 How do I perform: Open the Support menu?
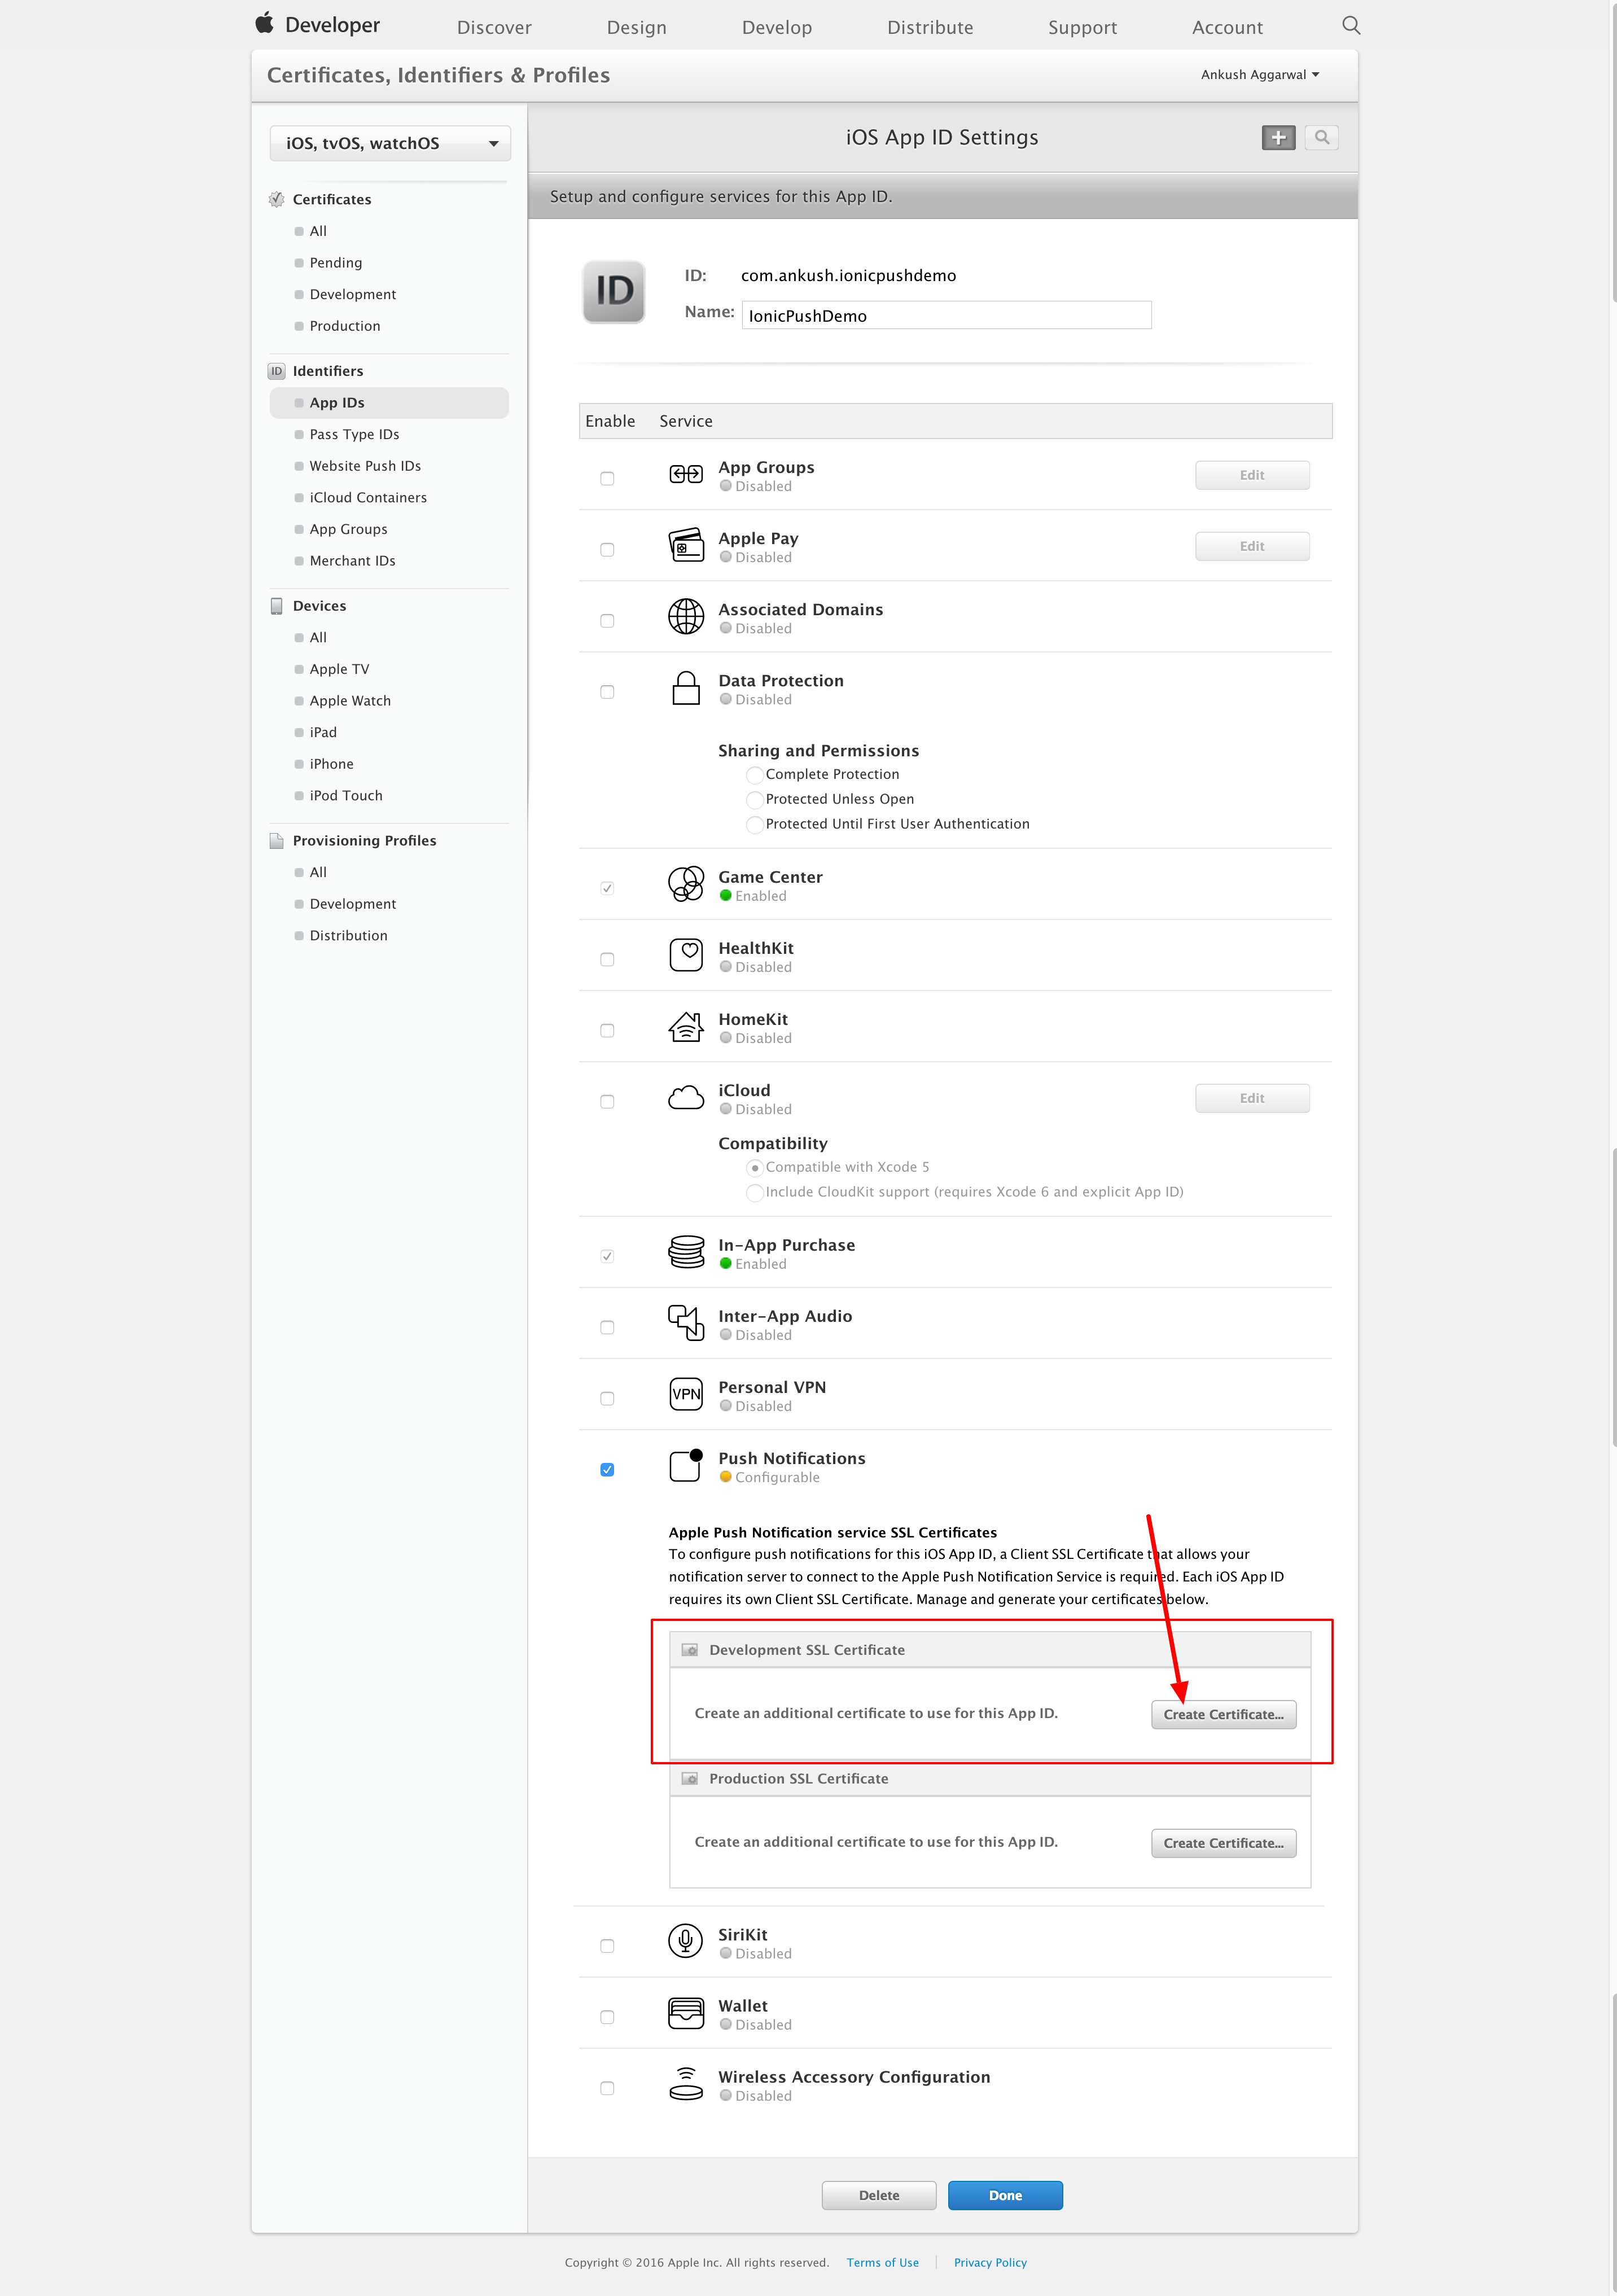pos(1082,28)
